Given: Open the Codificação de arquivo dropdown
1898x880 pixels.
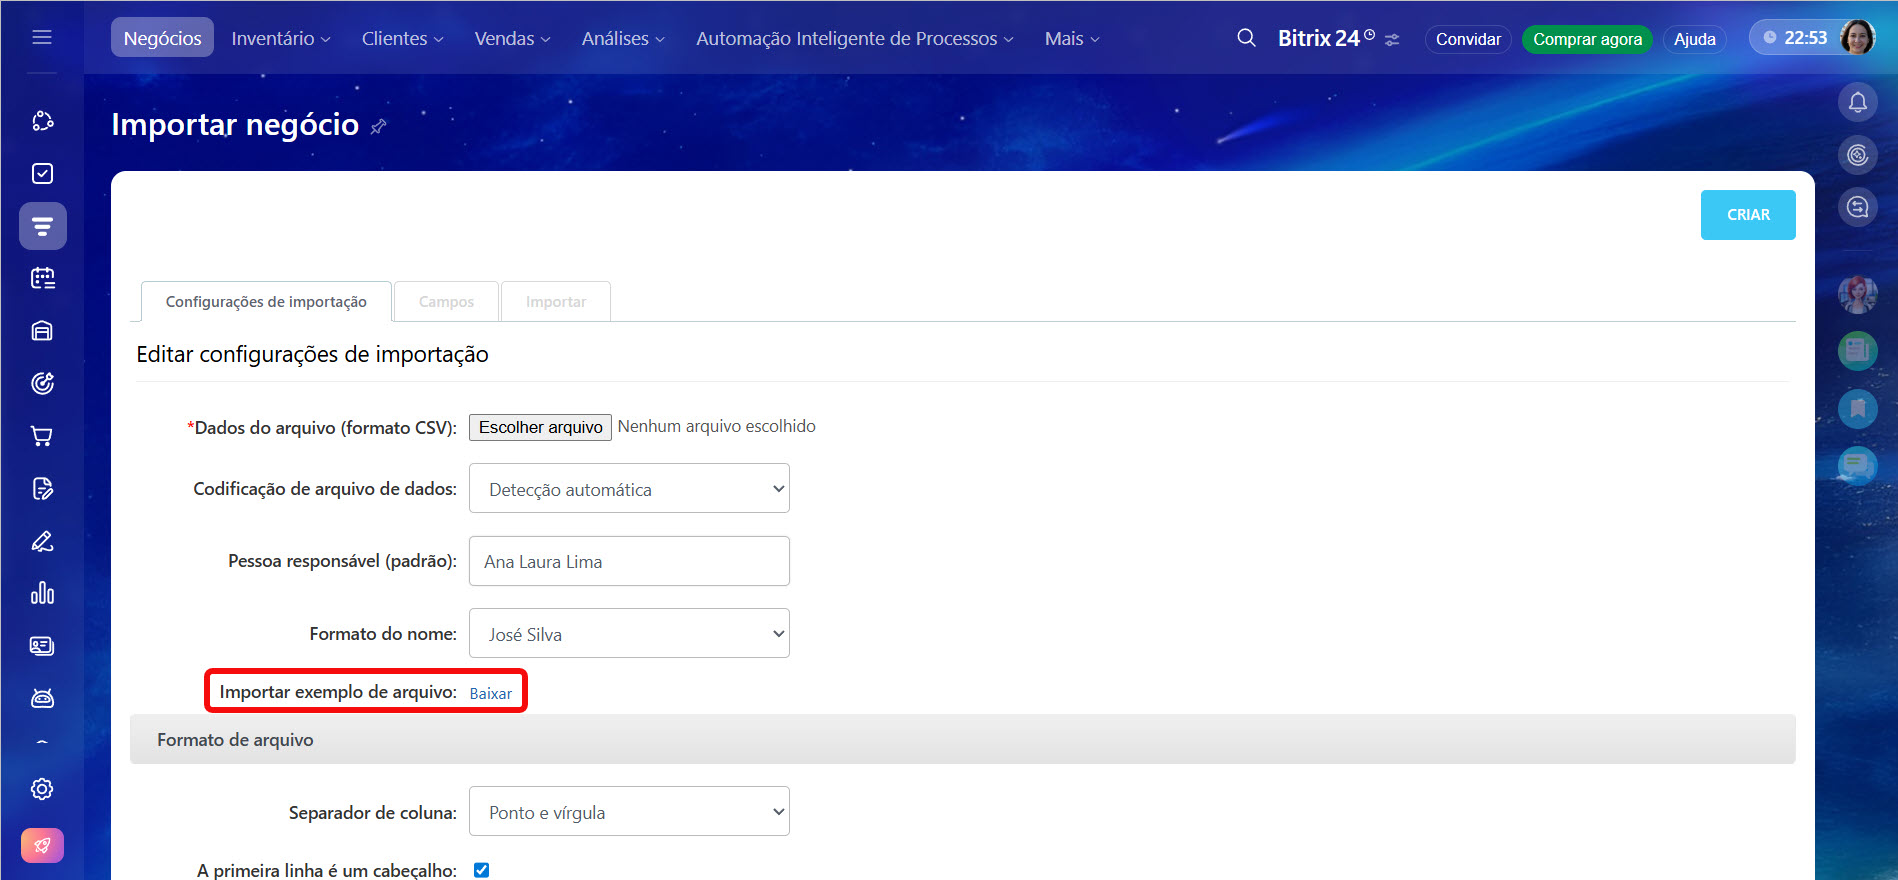Looking at the screenshot, I should (x=629, y=489).
